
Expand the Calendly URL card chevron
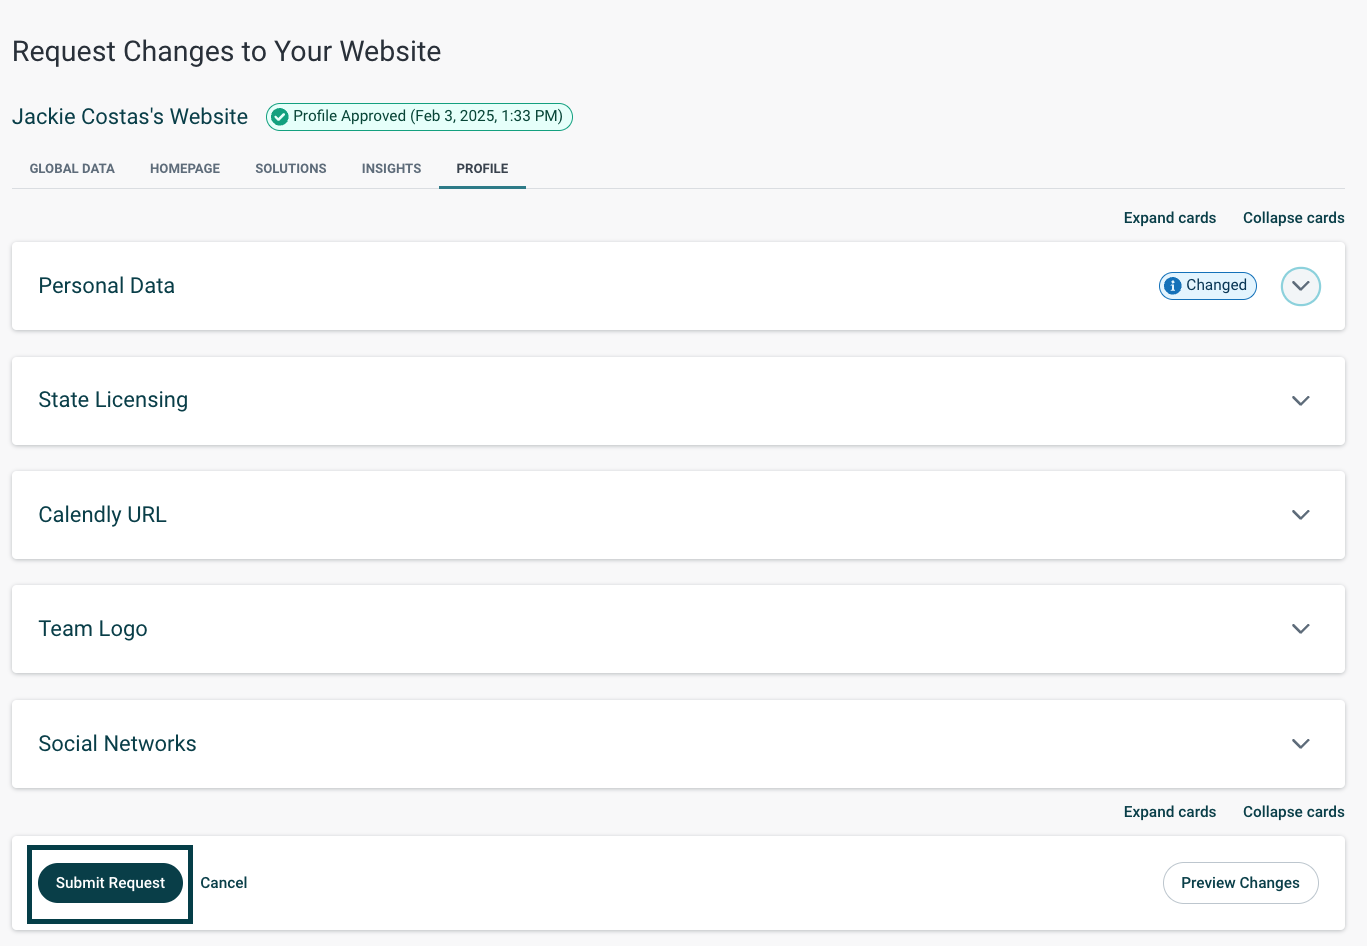tap(1301, 515)
